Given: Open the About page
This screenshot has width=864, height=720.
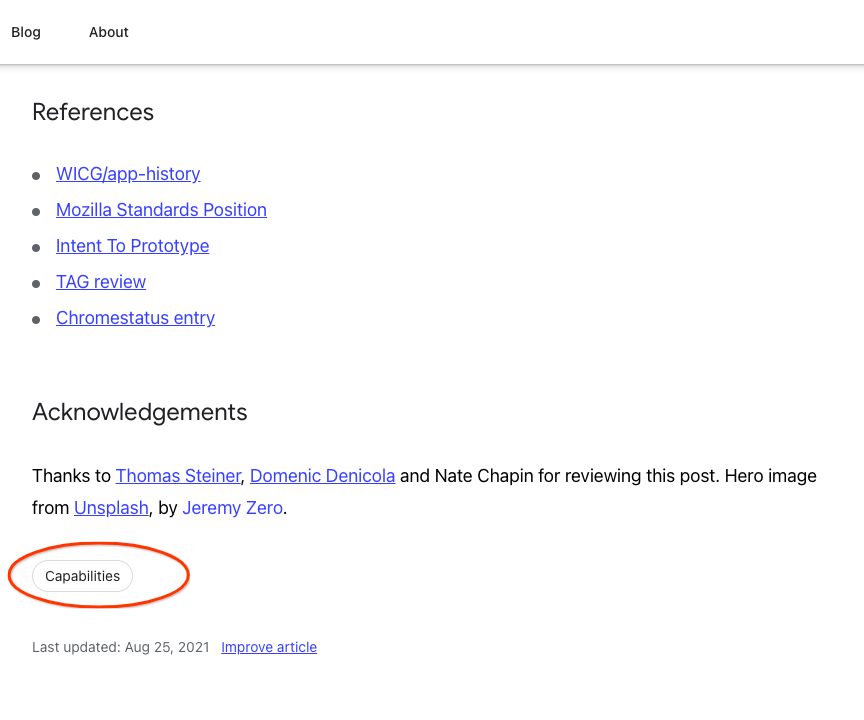Looking at the screenshot, I should (x=108, y=31).
